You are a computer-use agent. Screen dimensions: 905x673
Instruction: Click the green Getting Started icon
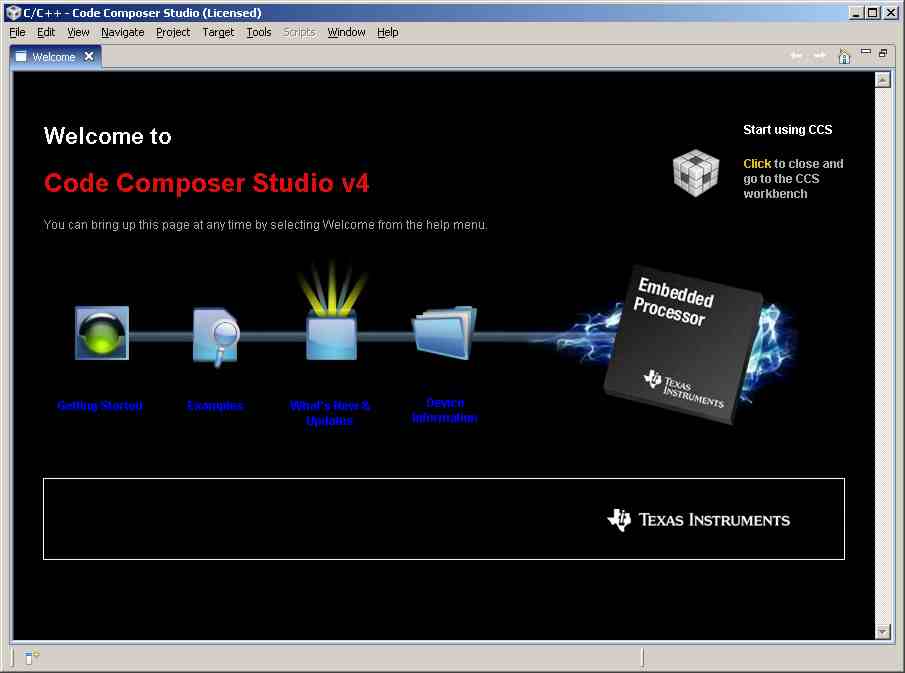(x=102, y=333)
